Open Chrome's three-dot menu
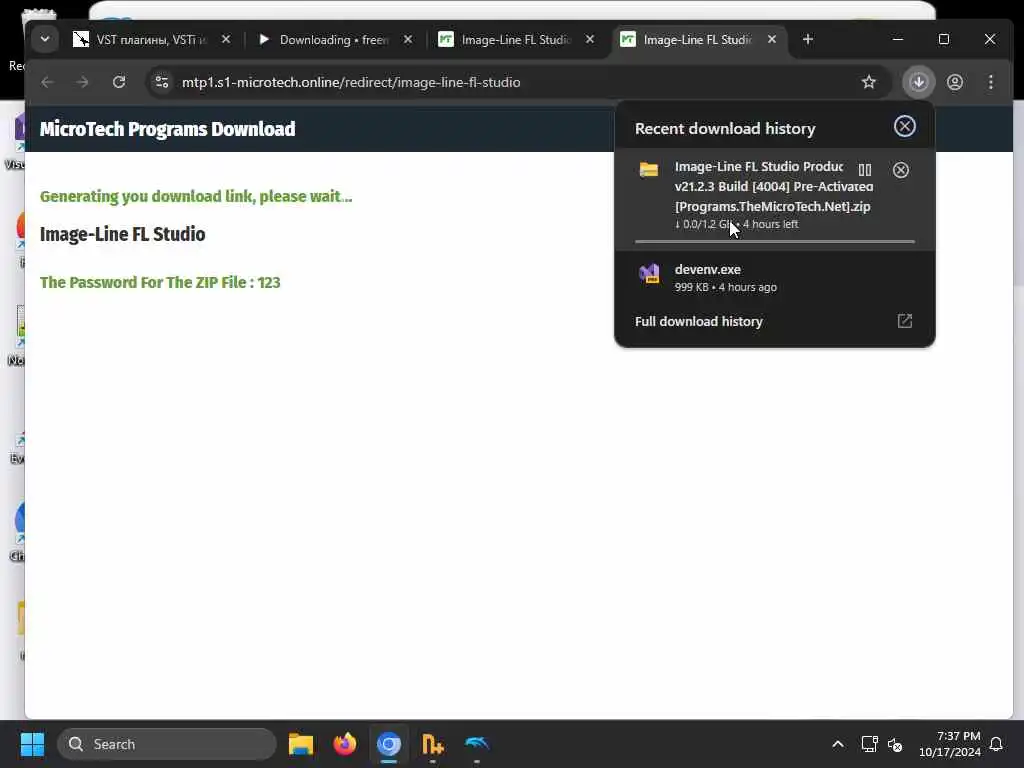1024x768 pixels. pos(991,82)
